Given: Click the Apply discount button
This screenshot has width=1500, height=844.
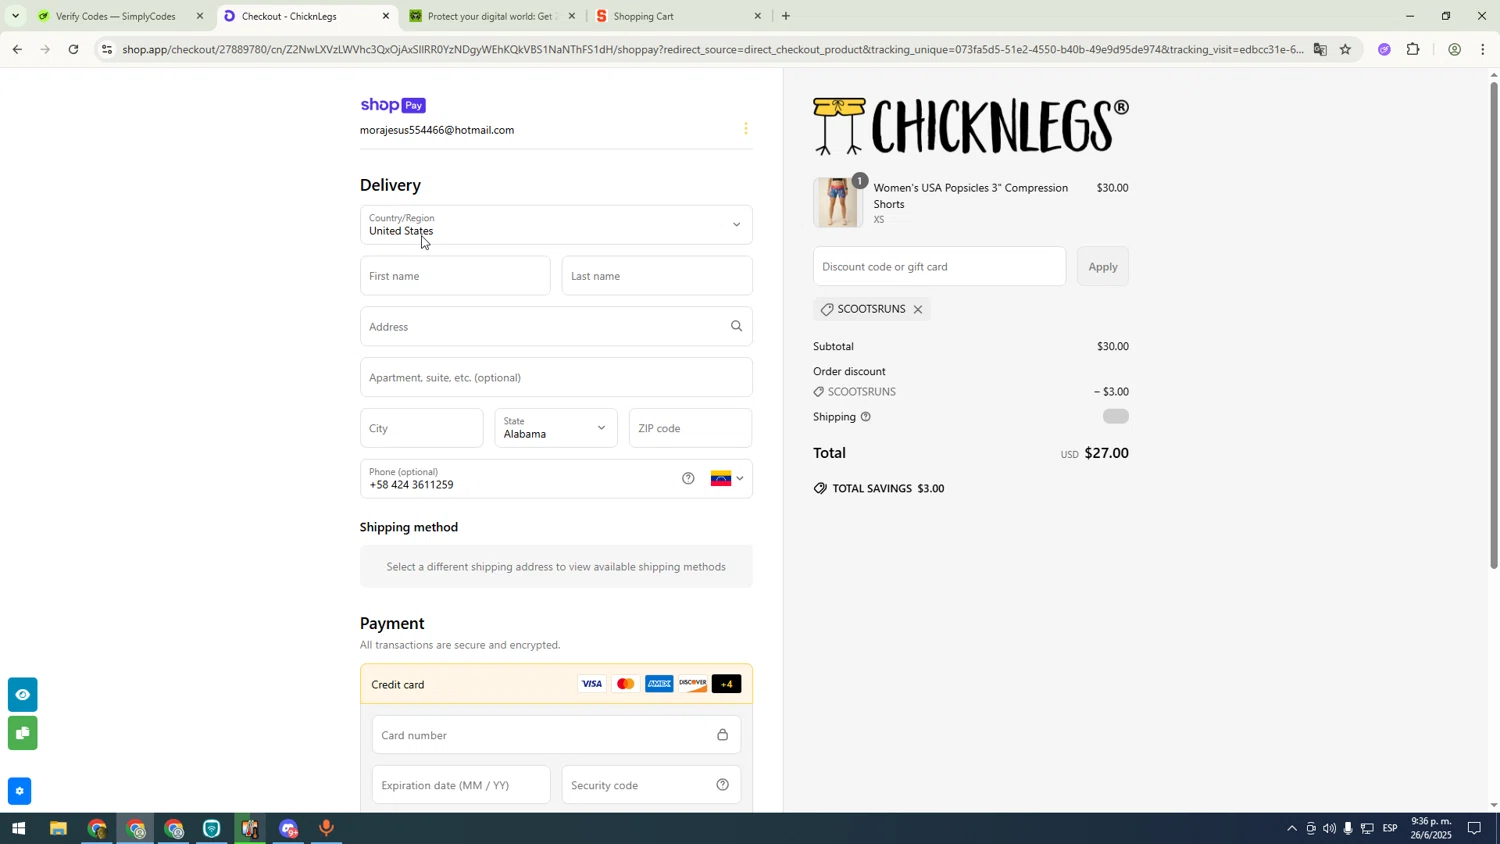Looking at the screenshot, I should click(x=1103, y=267).
